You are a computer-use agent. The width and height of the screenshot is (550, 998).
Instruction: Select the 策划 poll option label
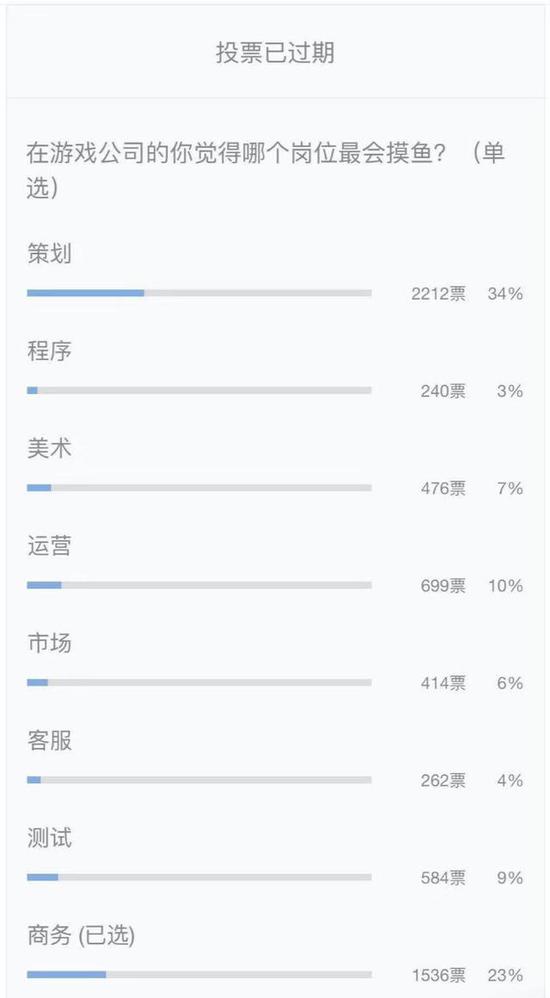49,254
